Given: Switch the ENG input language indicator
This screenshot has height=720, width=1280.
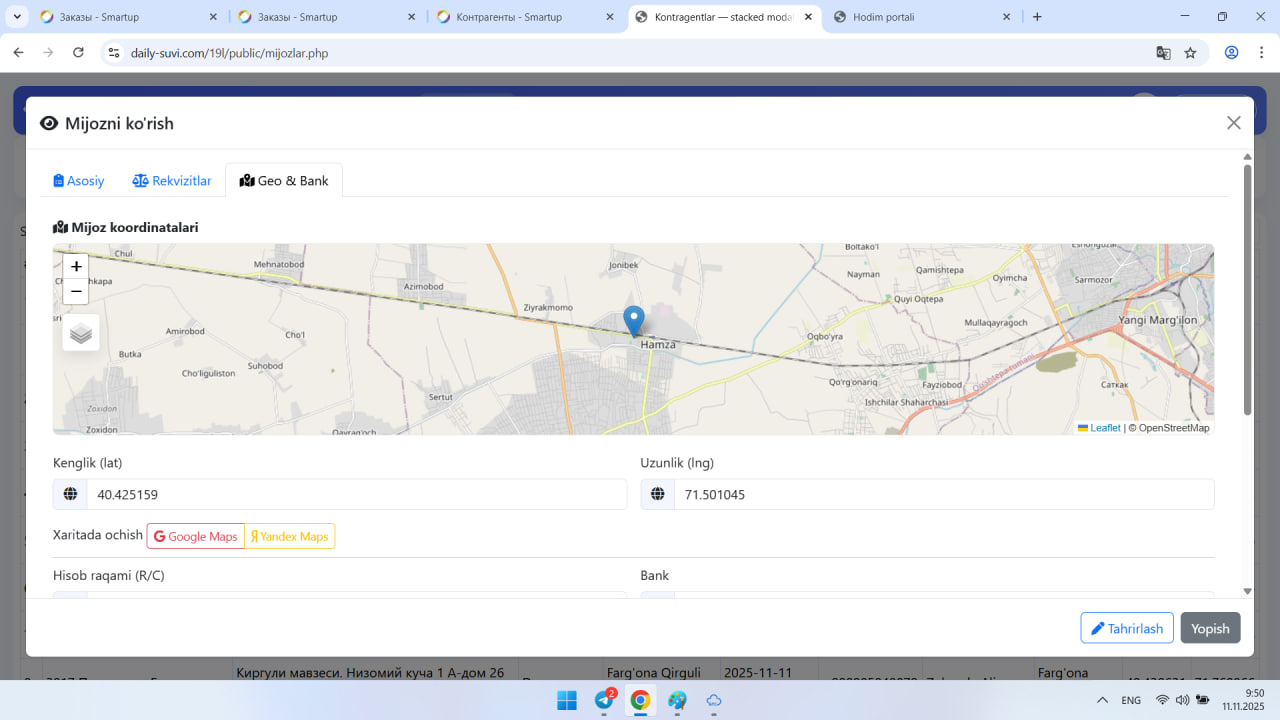Looking at the screenshot, I should pos(1131,700).
